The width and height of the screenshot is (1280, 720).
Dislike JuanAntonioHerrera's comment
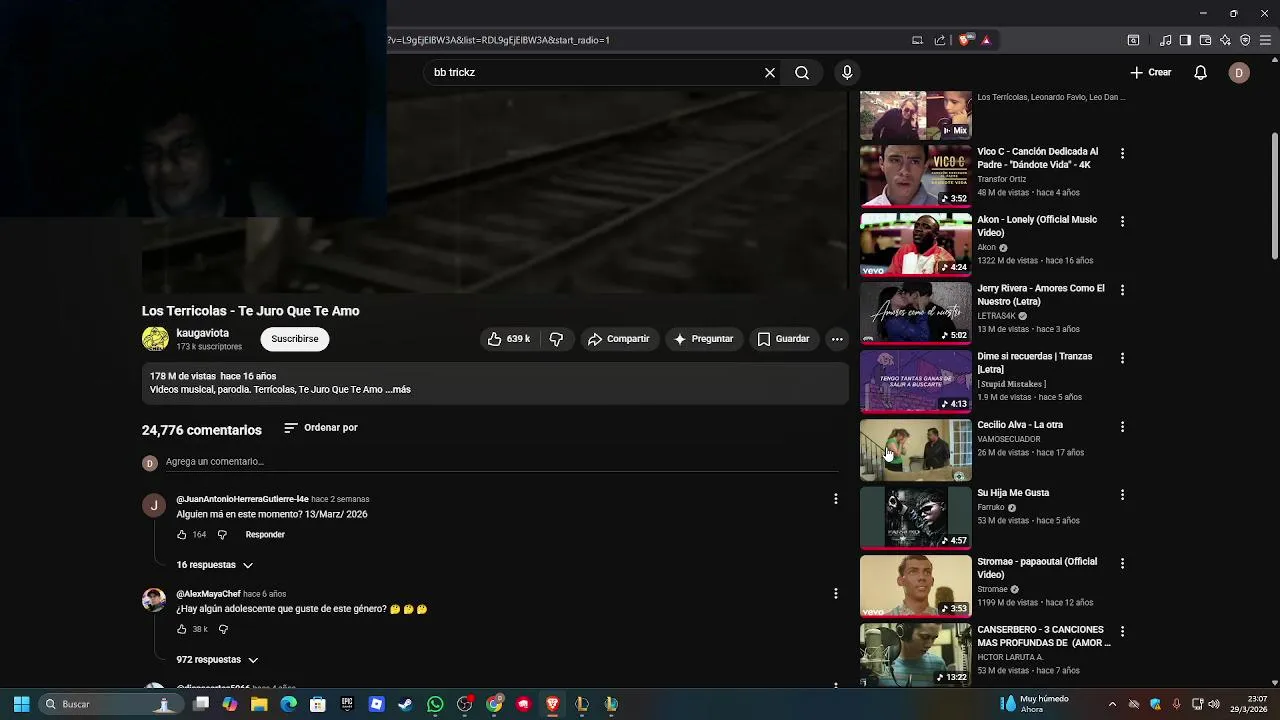(x=222, y=535)
